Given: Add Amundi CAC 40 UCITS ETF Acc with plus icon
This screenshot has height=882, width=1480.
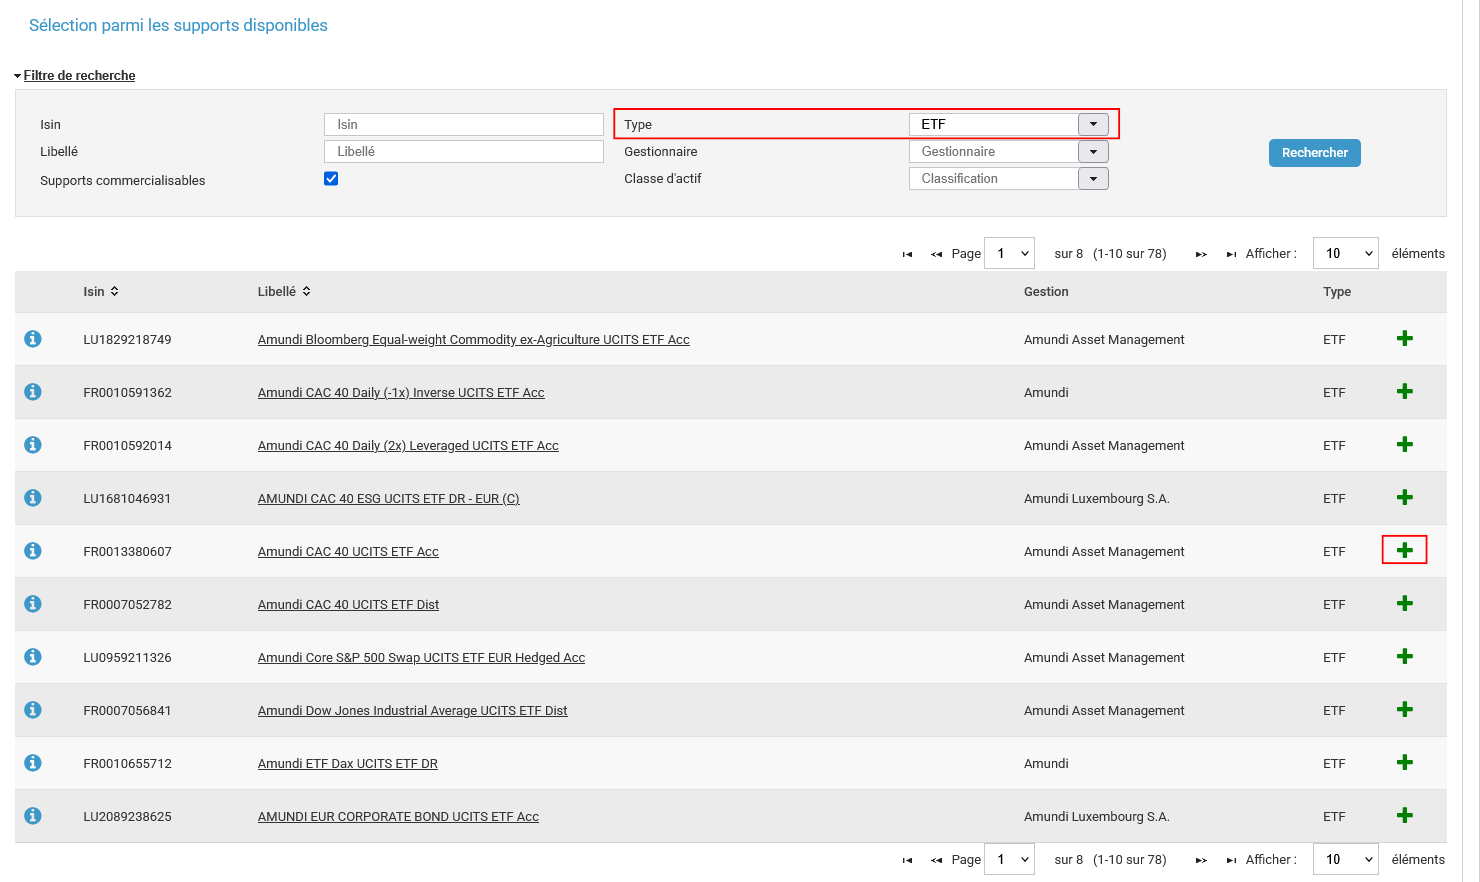Looking at the screenshot, I should point(1404,550).
